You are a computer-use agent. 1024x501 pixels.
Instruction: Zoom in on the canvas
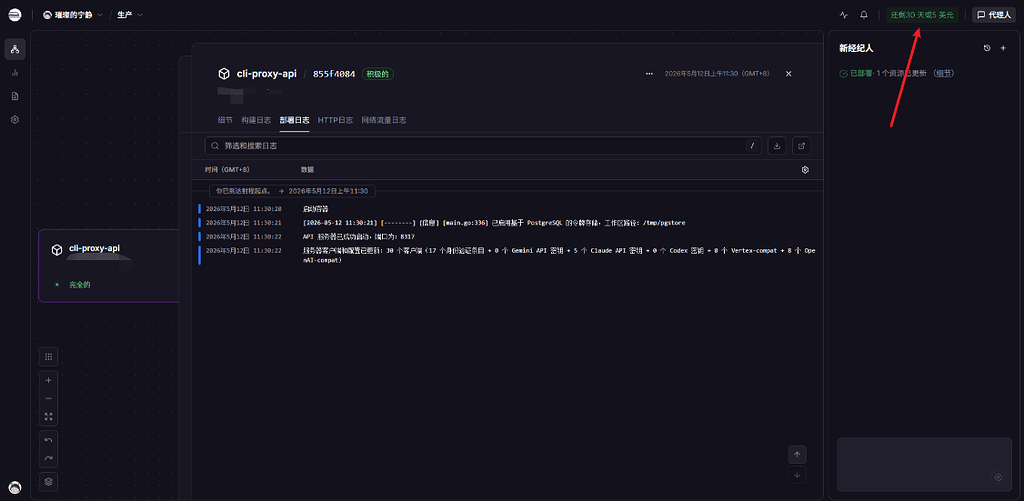tap(48, 380)
